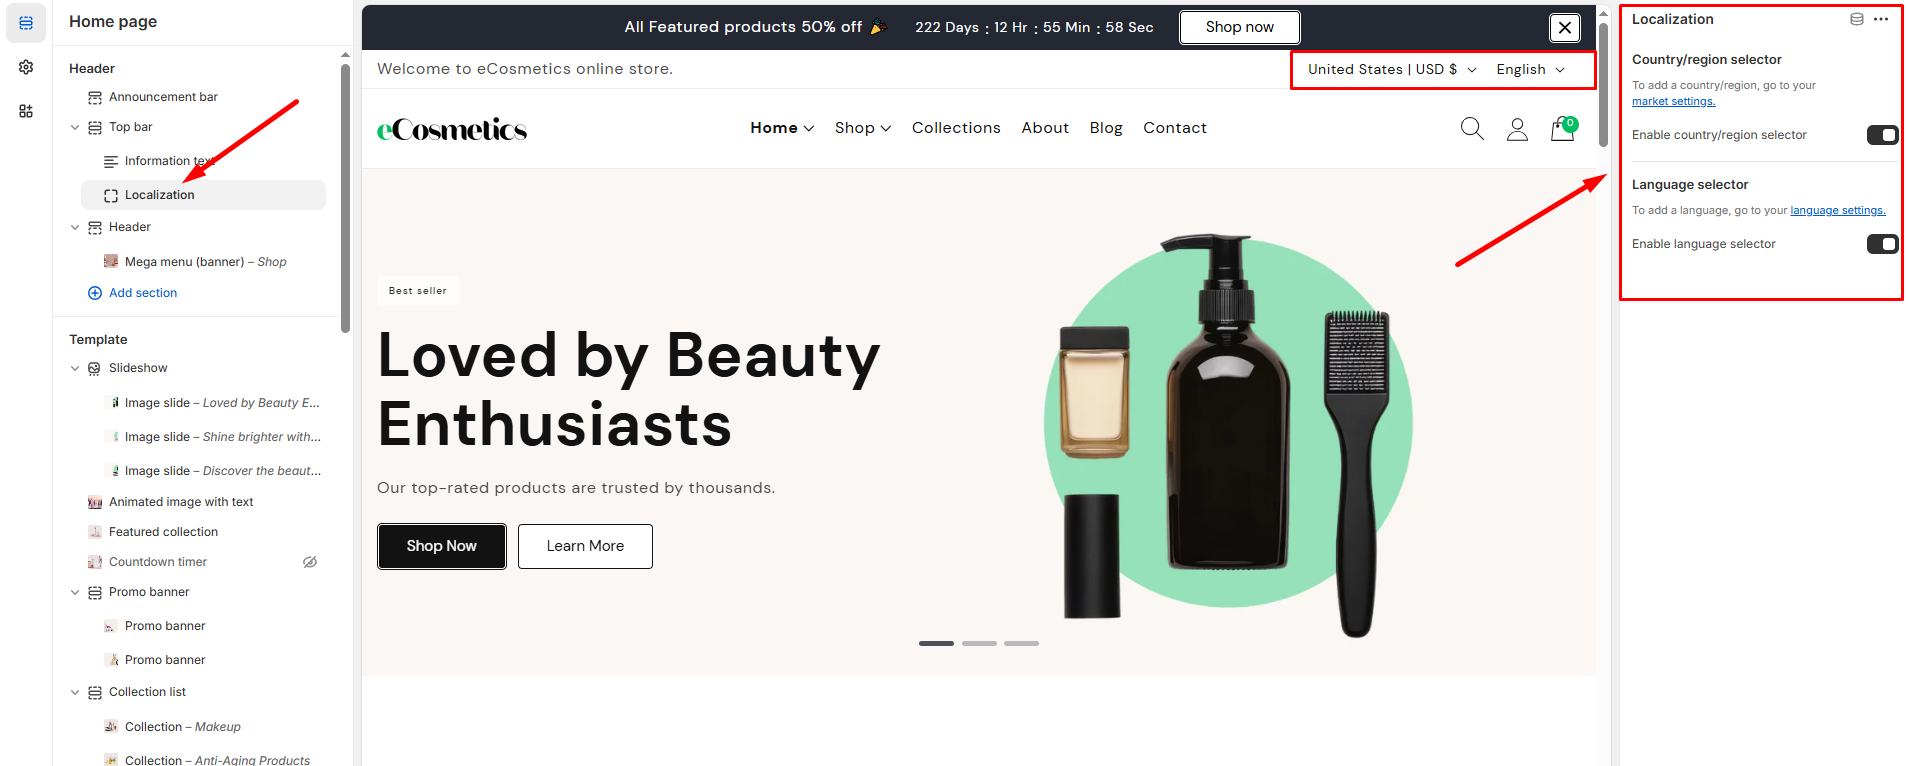The width and height of the screenshot is (1908, 766).
Task: Go to Blog in store navigation
Action: [1106, 128]
